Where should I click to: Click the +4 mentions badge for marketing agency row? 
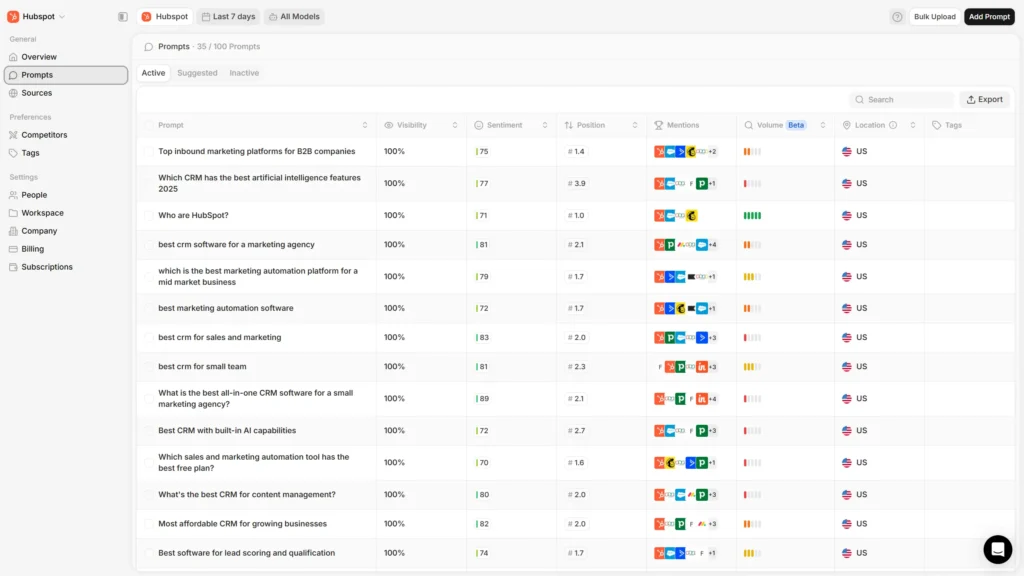tap(712, 245)
